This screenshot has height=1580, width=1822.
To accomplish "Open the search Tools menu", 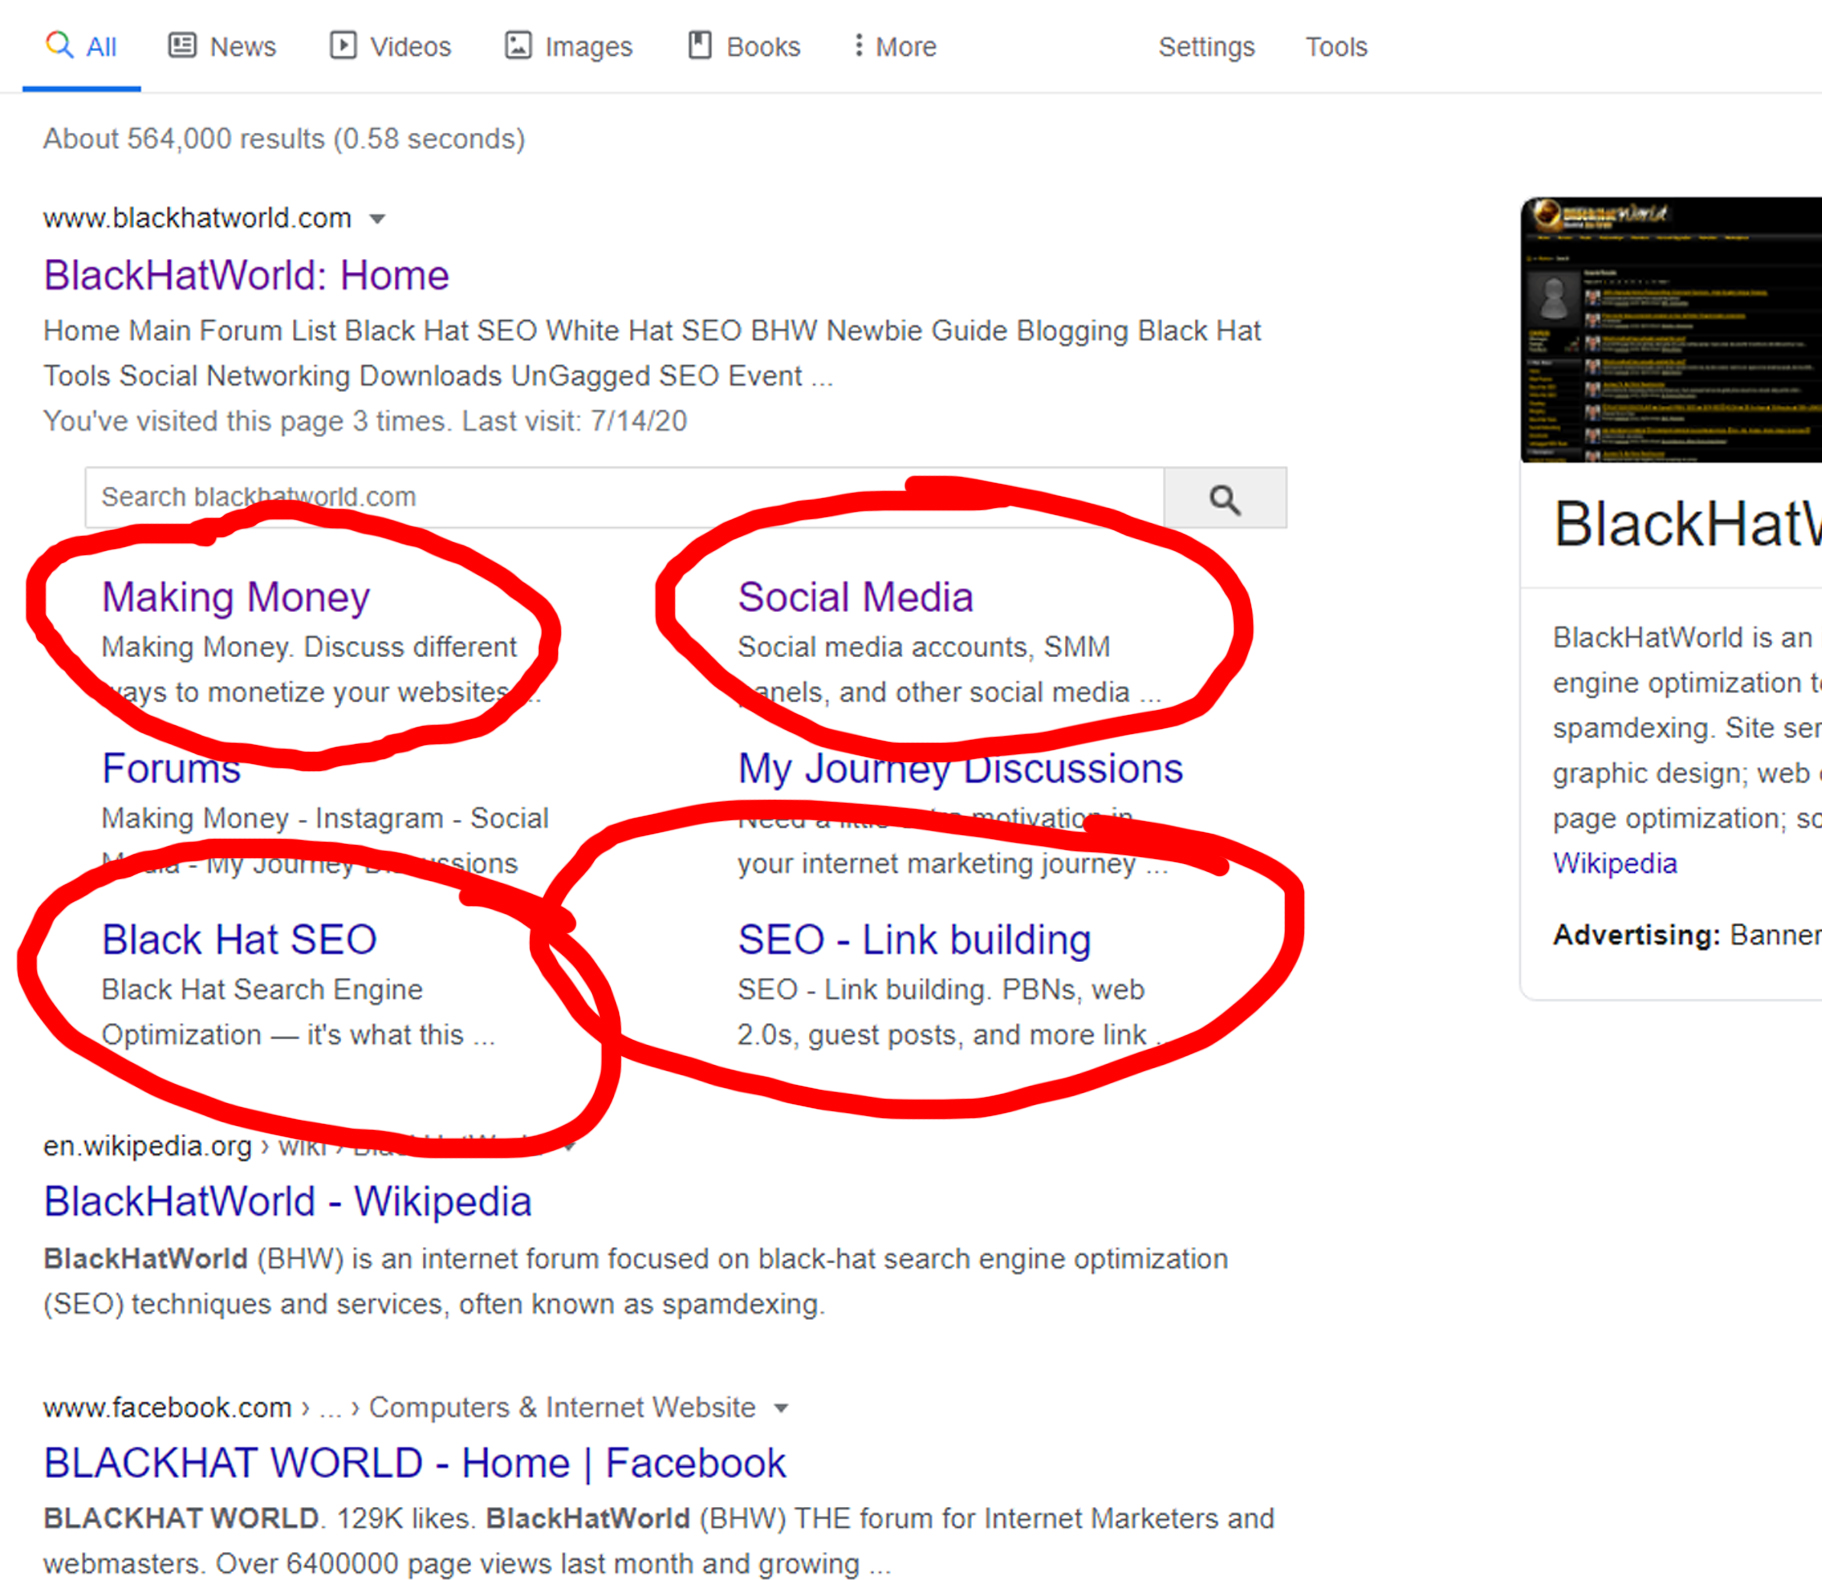I will coord(1336,47).
